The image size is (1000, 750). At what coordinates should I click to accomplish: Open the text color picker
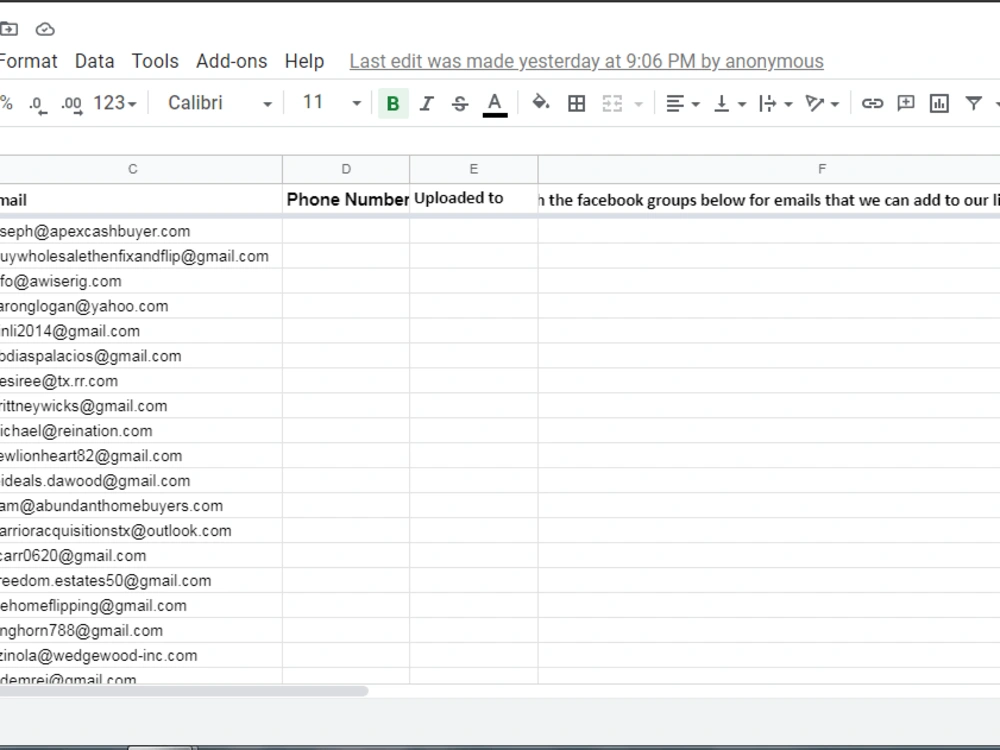[x=495, y=104]
